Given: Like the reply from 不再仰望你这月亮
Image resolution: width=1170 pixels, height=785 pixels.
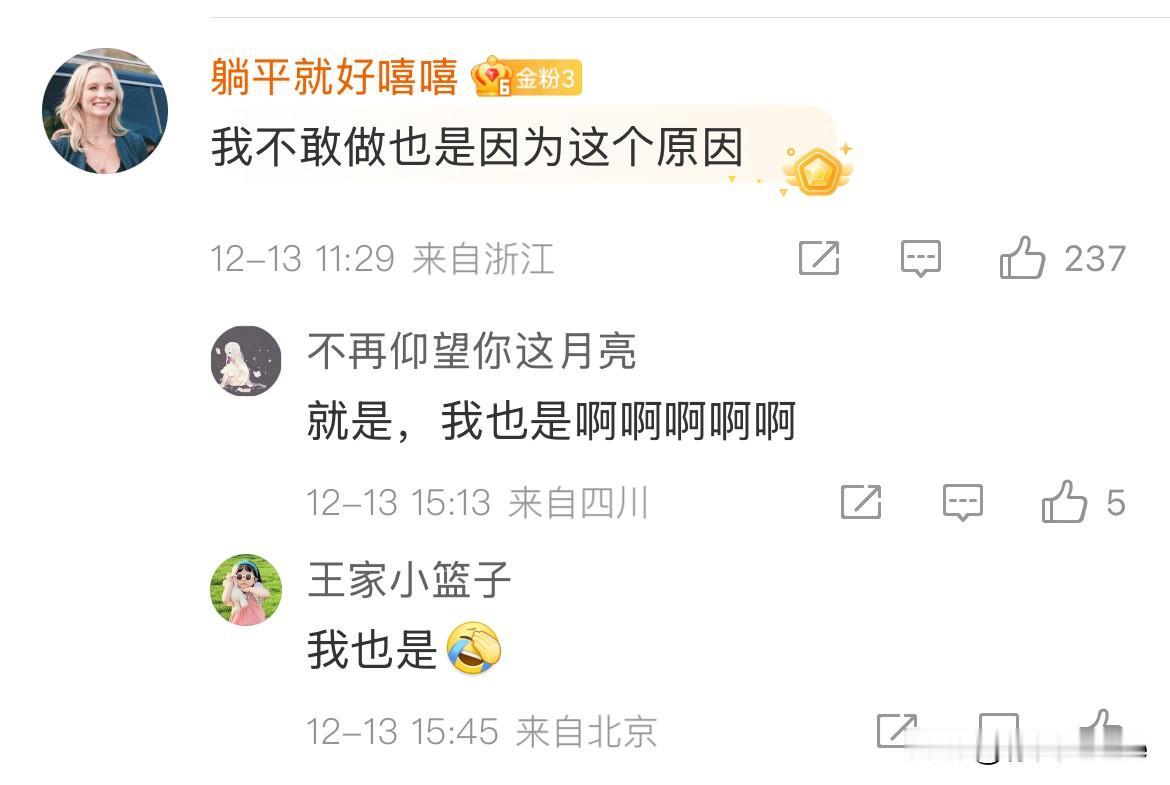Looking at the screenshot, I should (1064, 501).
